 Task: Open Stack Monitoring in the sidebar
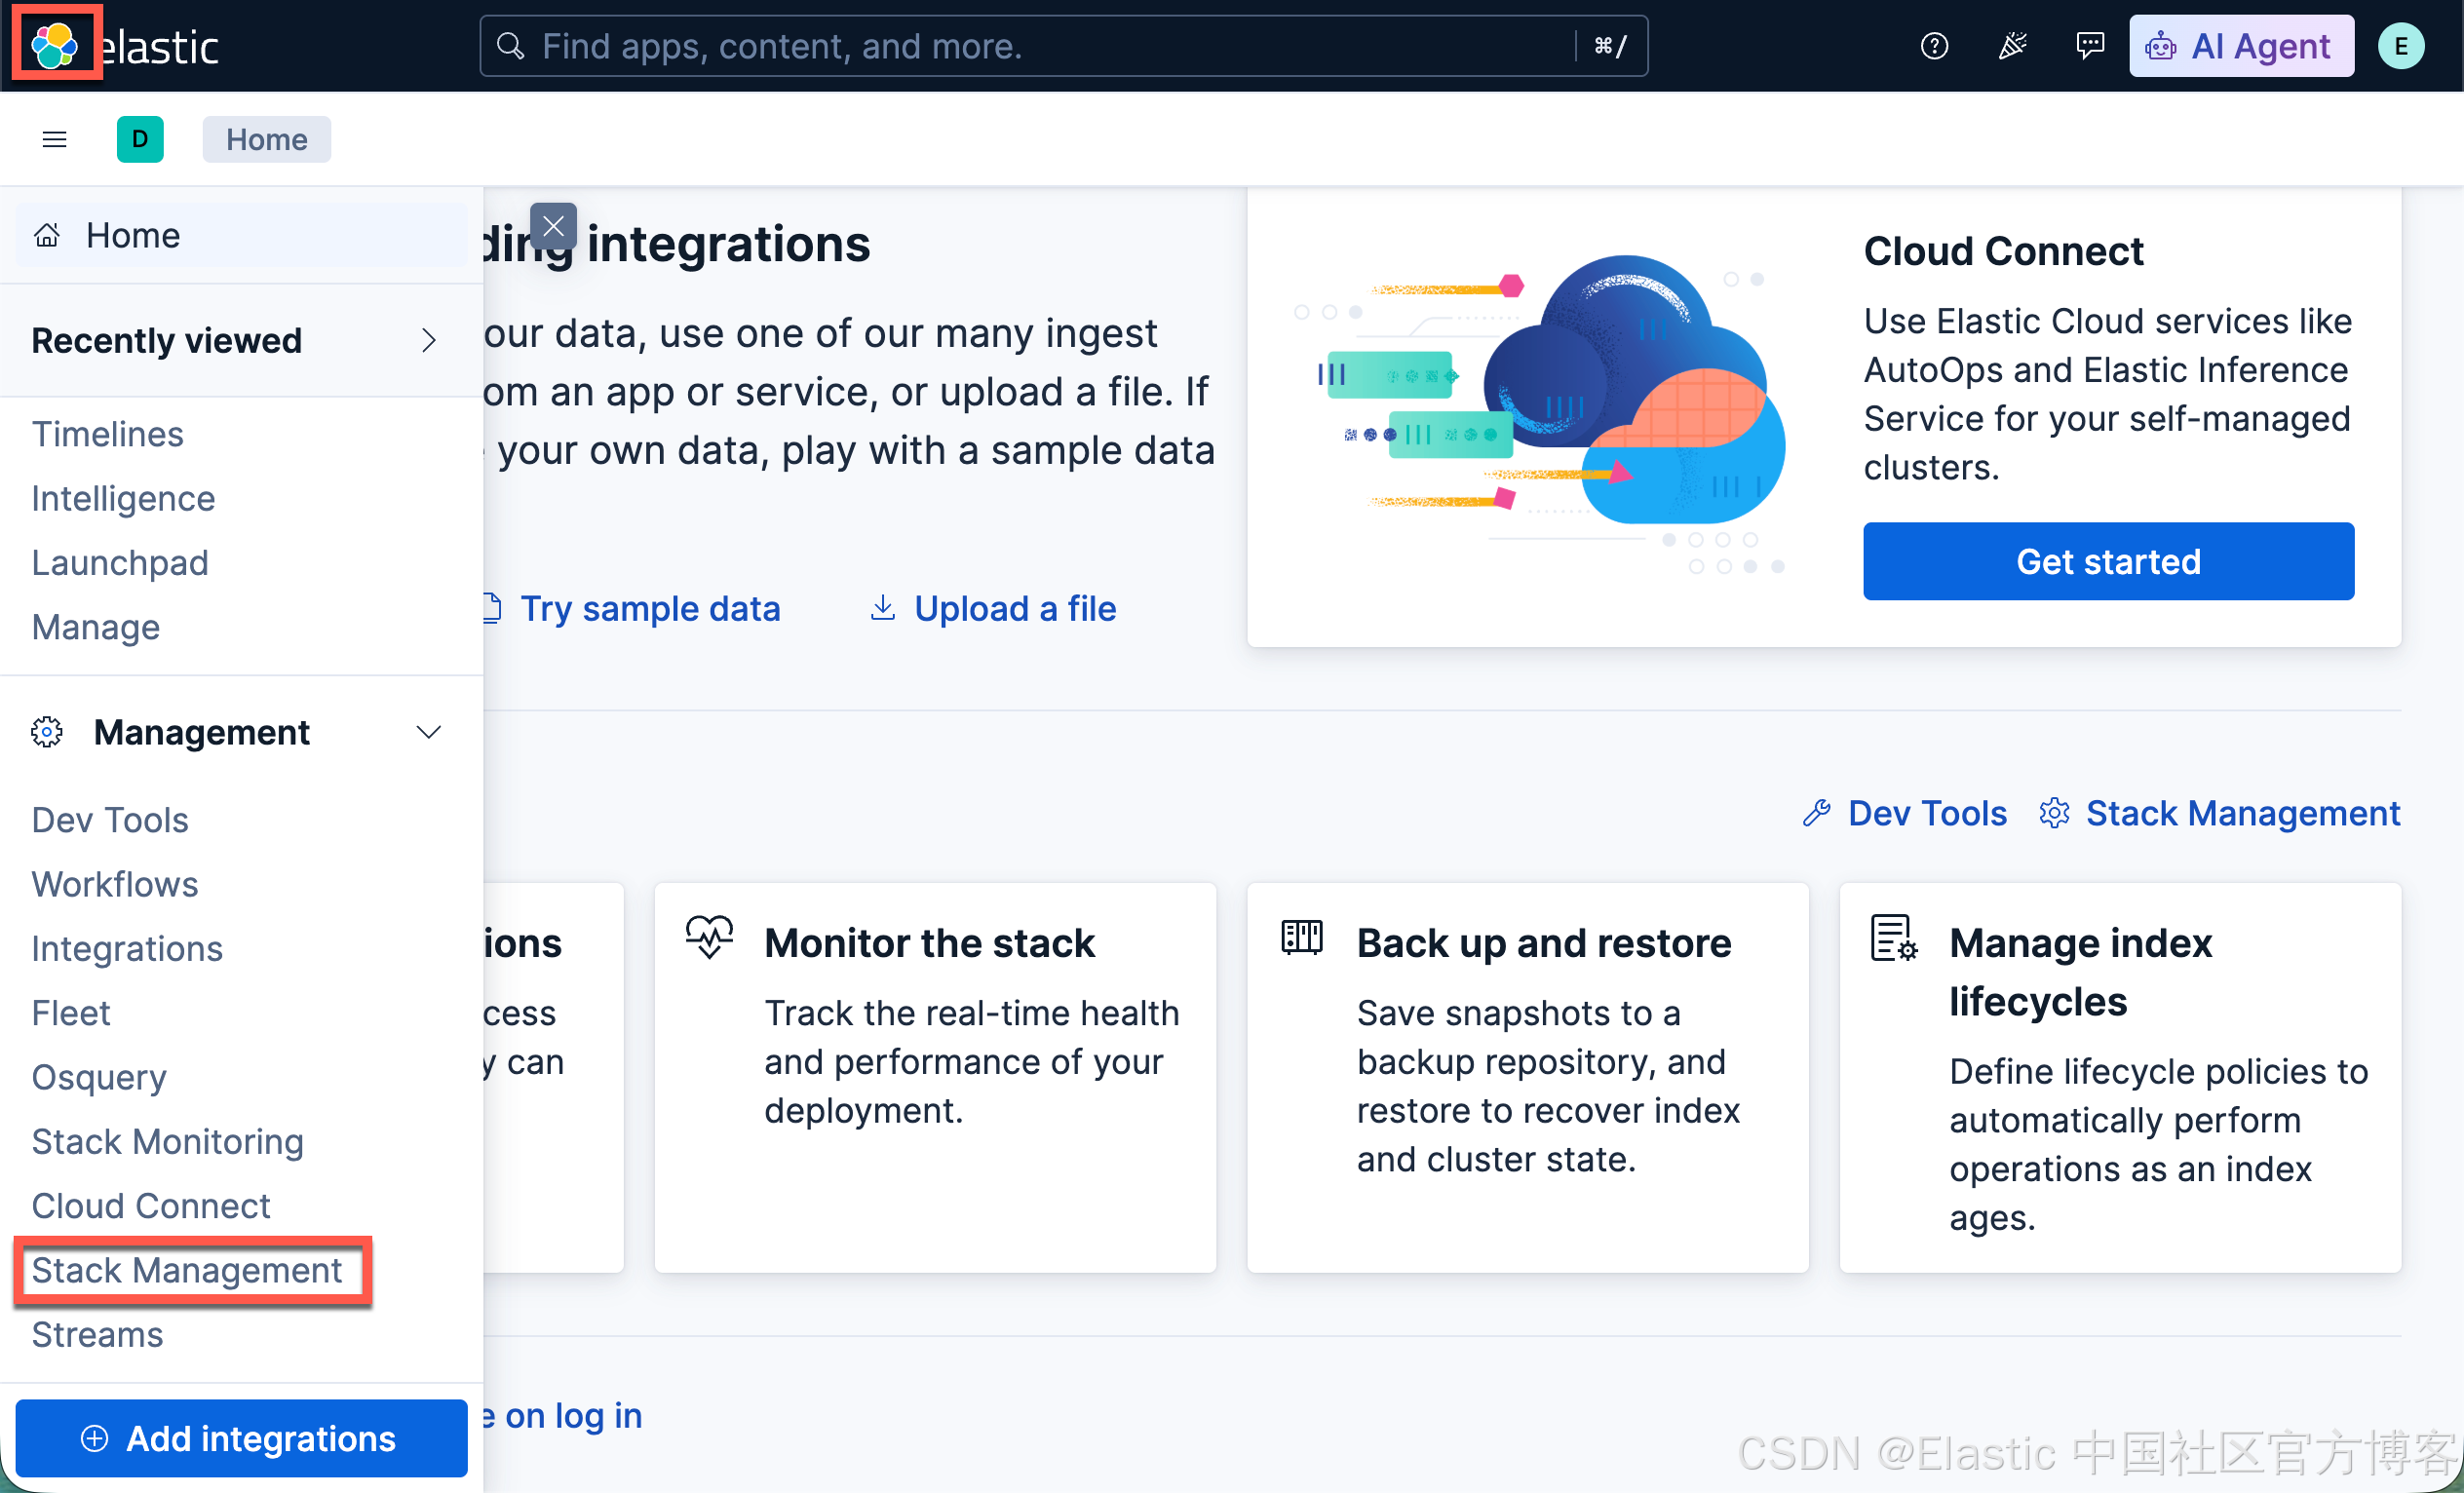pos(168,1141)
